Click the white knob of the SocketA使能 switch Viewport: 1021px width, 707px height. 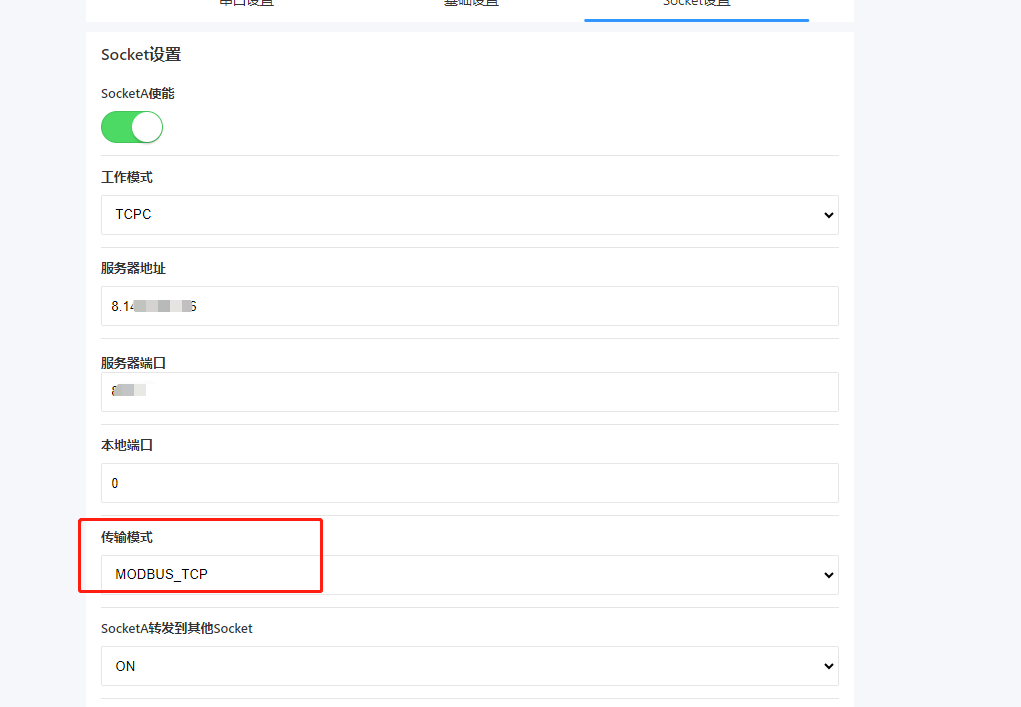(x=146, y=127)
